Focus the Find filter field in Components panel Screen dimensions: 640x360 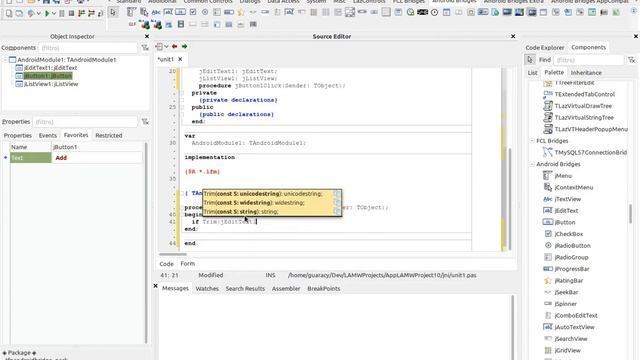tap(589, 60)
